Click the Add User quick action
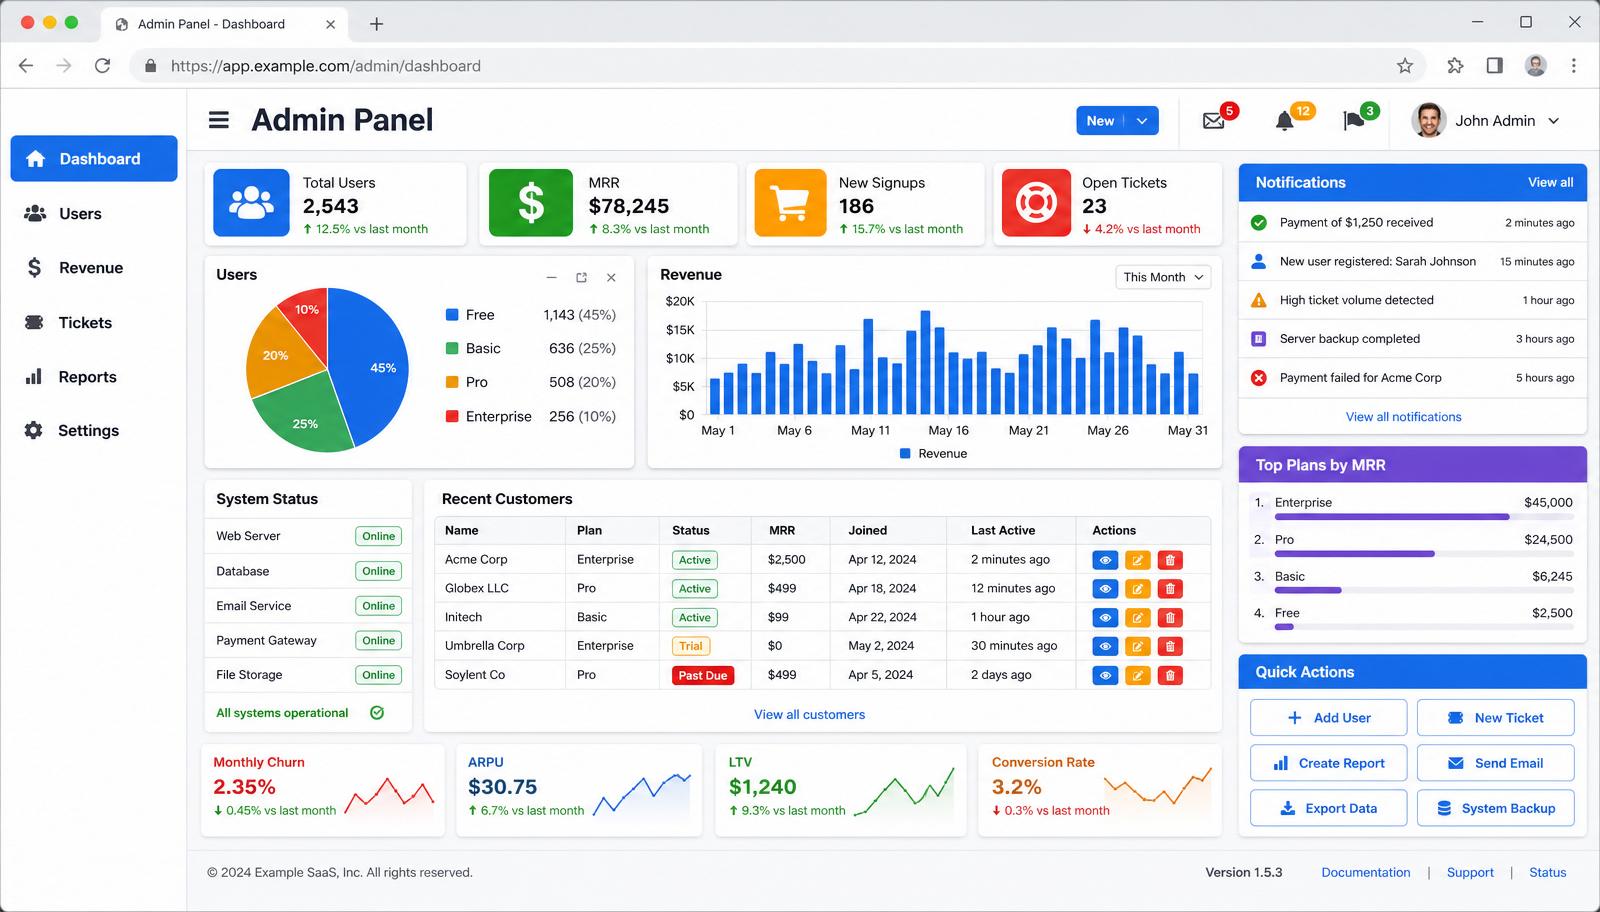Screen dimensions: 1600x912 coord(1328,718)
